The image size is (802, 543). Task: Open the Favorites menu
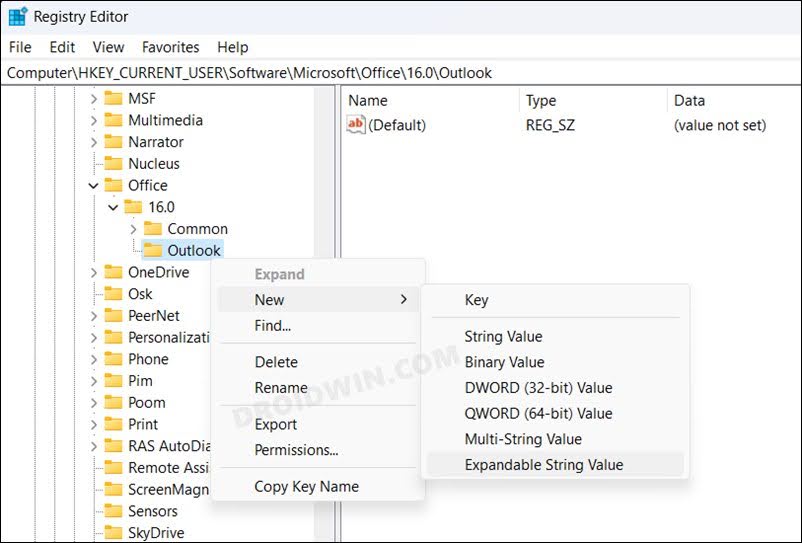coord(171,47)
